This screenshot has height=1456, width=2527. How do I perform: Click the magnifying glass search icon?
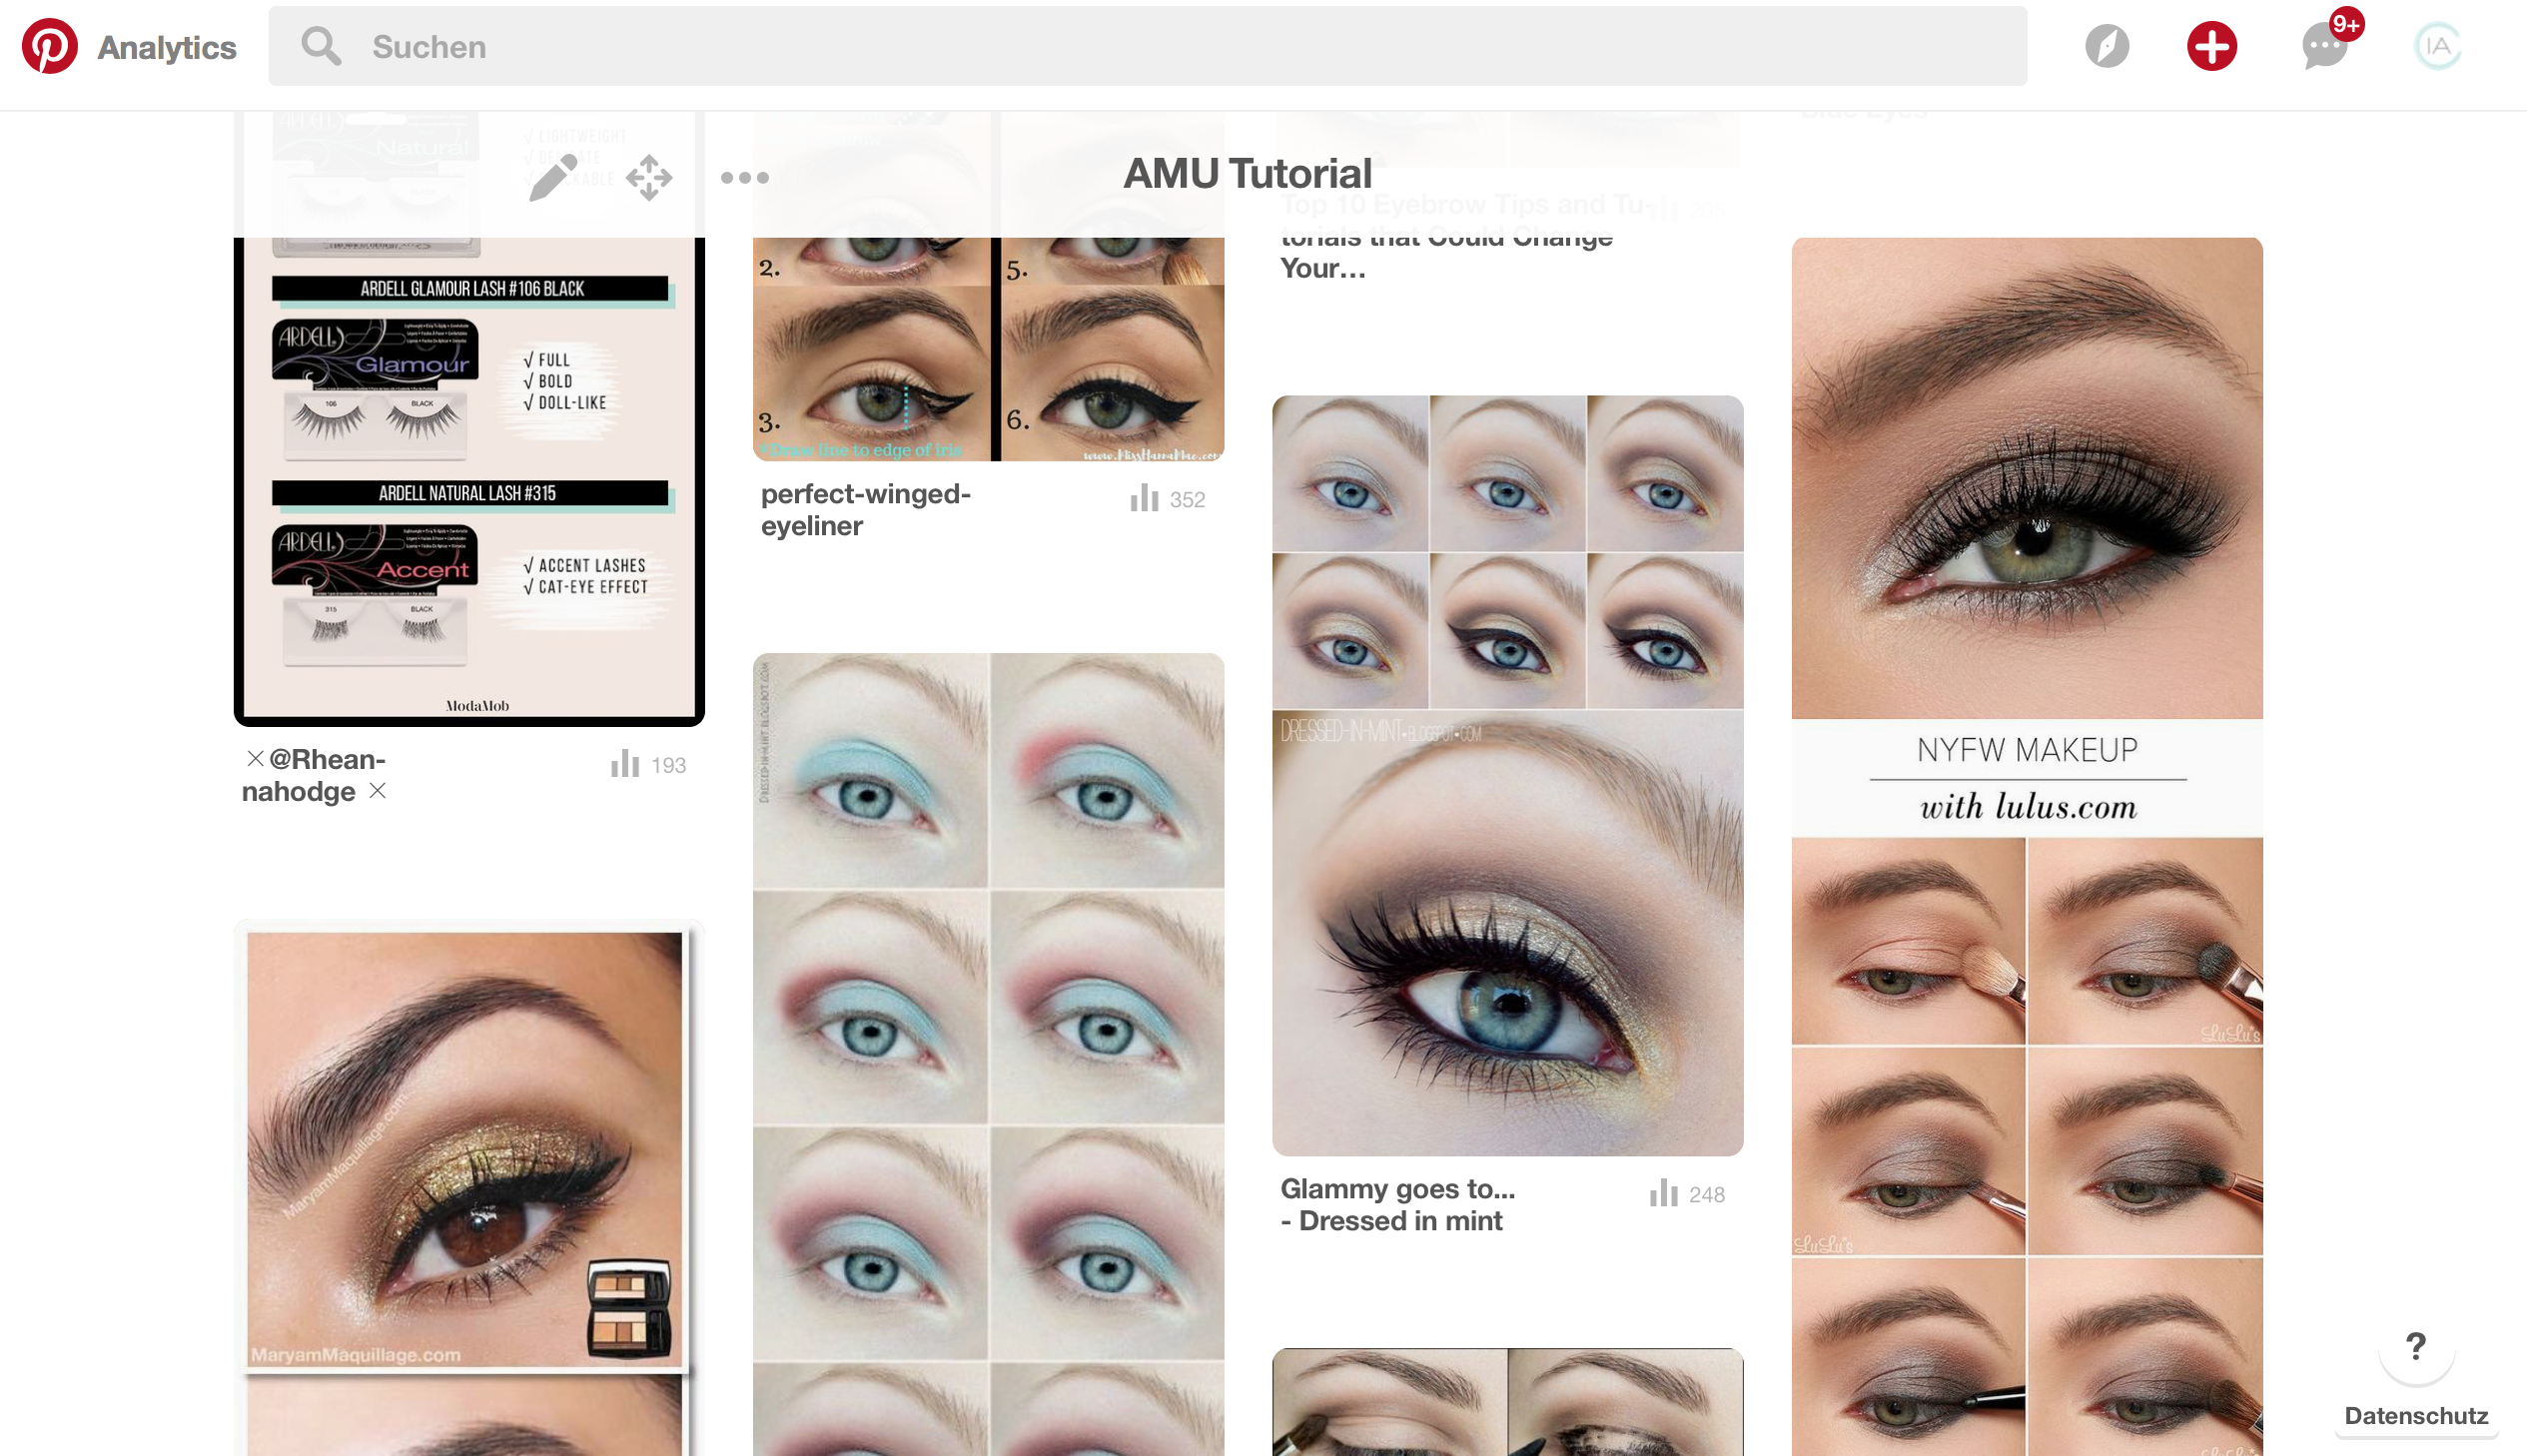[321, 46]
